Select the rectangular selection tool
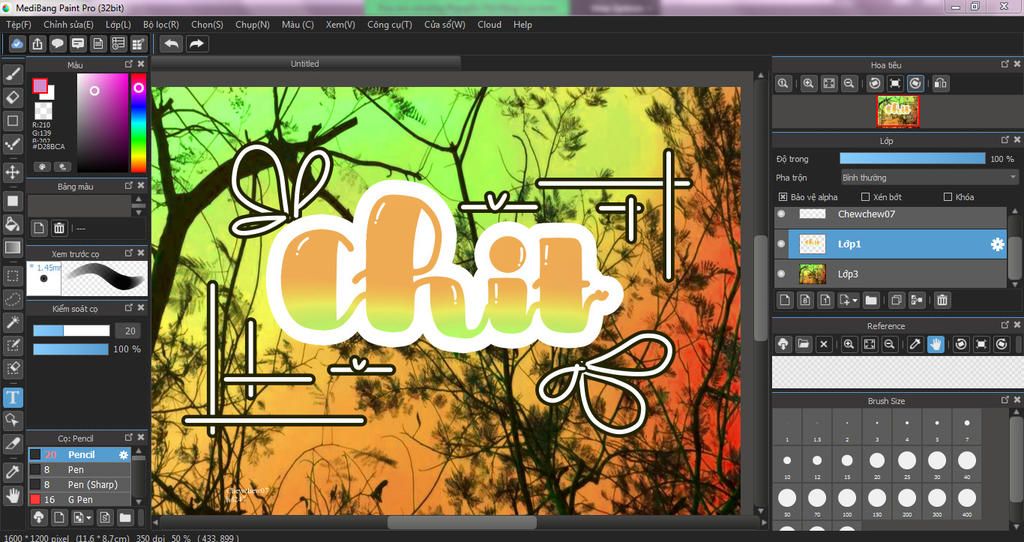The height and width of the screenshot is (542, 1024). pyautogui.click(x=12, y=276)
